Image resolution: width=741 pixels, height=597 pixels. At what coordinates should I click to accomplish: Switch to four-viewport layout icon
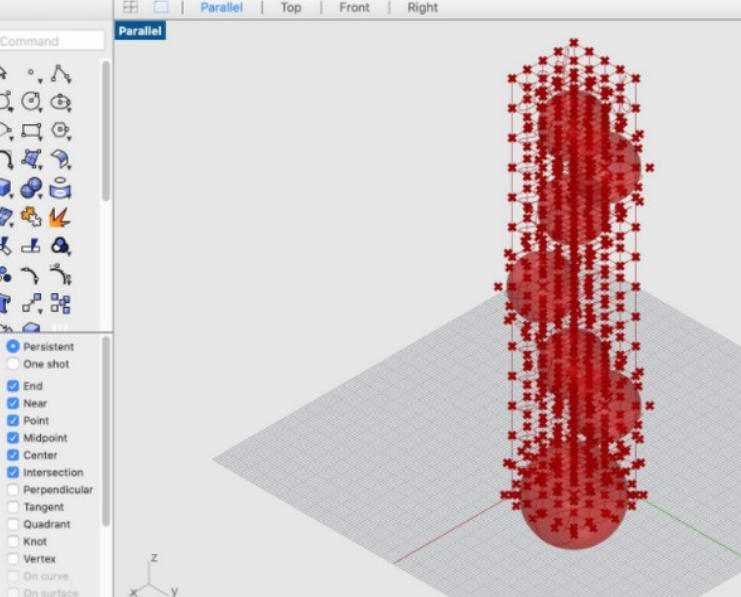pos(130,7)
